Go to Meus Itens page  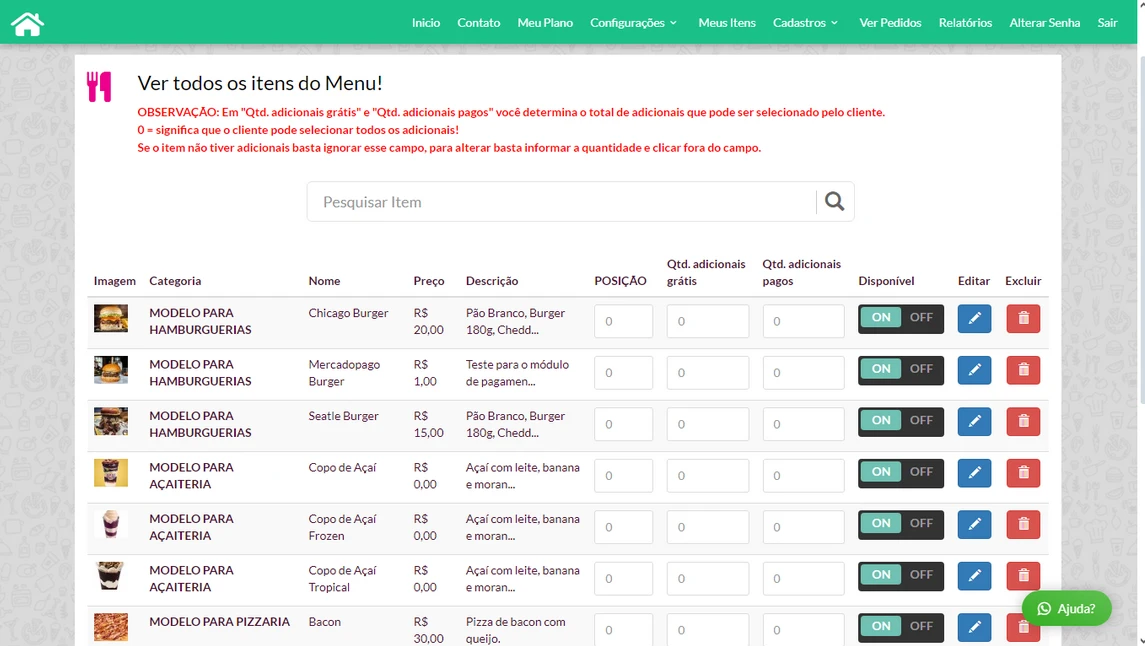[726, 23]
